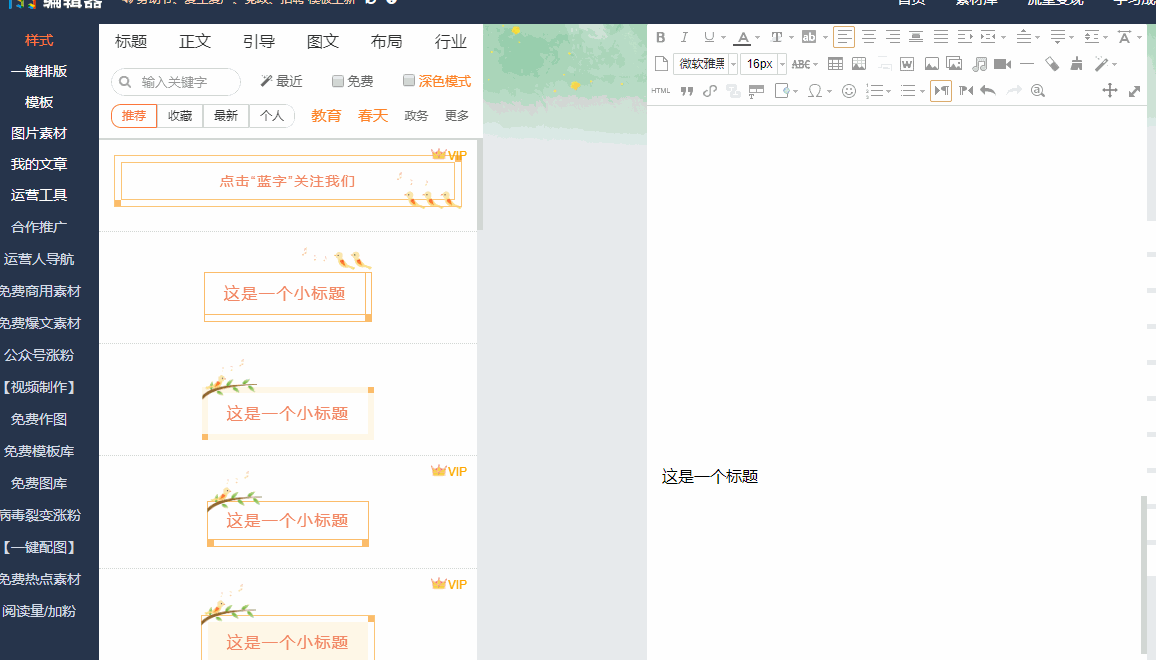The image size is (1156, 660).
Task: Open the 模板 templates sidebar section
Action: coord(37,102)
